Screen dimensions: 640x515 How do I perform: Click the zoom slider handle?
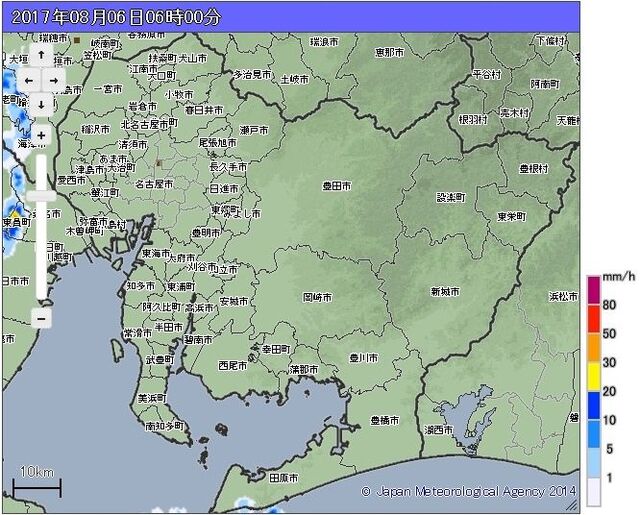coord(41,196)
